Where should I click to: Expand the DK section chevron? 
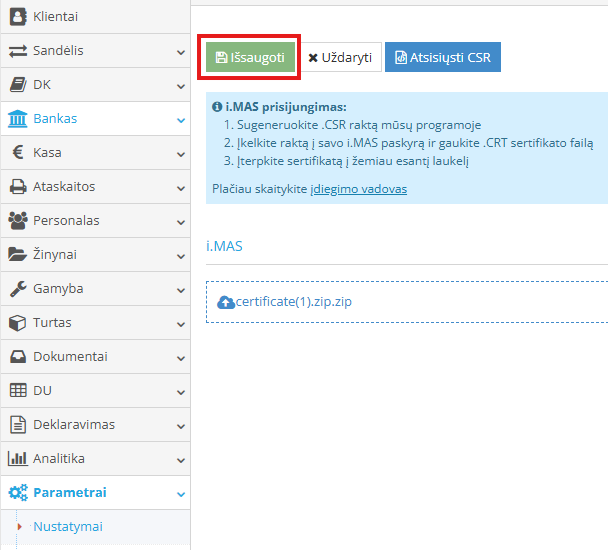181,85
